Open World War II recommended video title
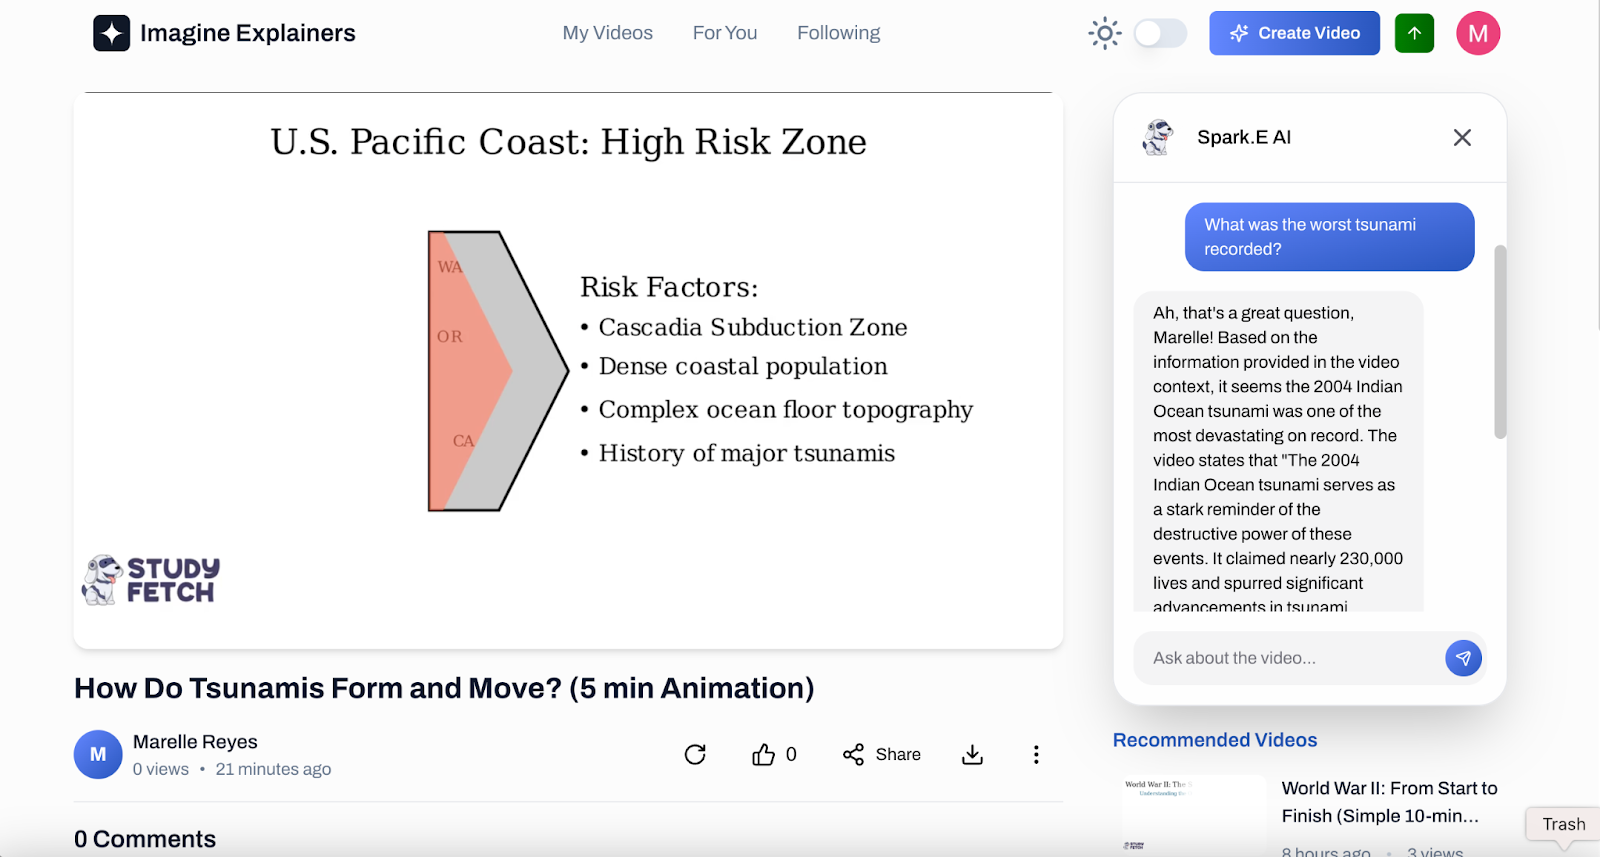The image size is (1600, 857). coord(1390,802)
